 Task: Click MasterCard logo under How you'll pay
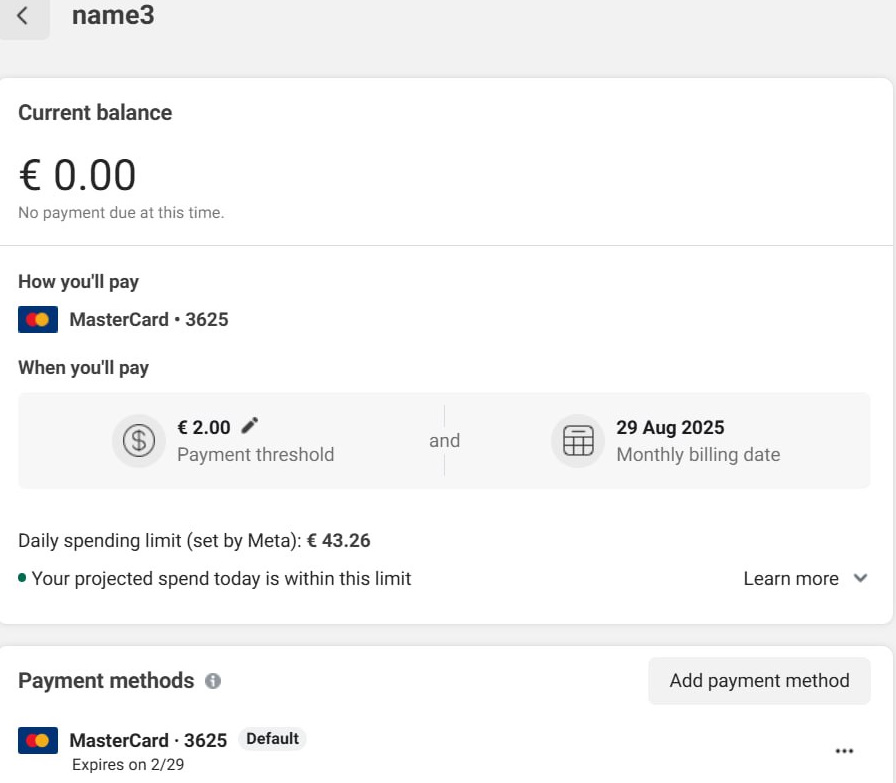click(38, 320)
